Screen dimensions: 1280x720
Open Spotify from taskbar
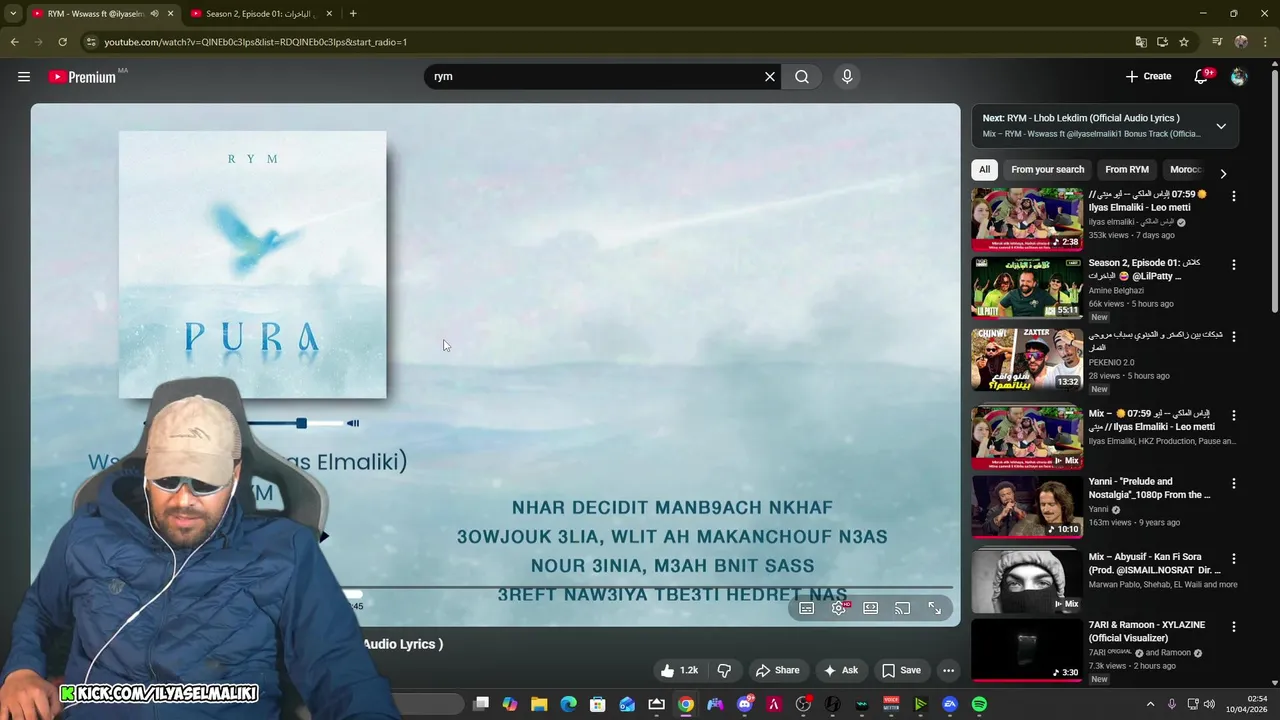979,704
